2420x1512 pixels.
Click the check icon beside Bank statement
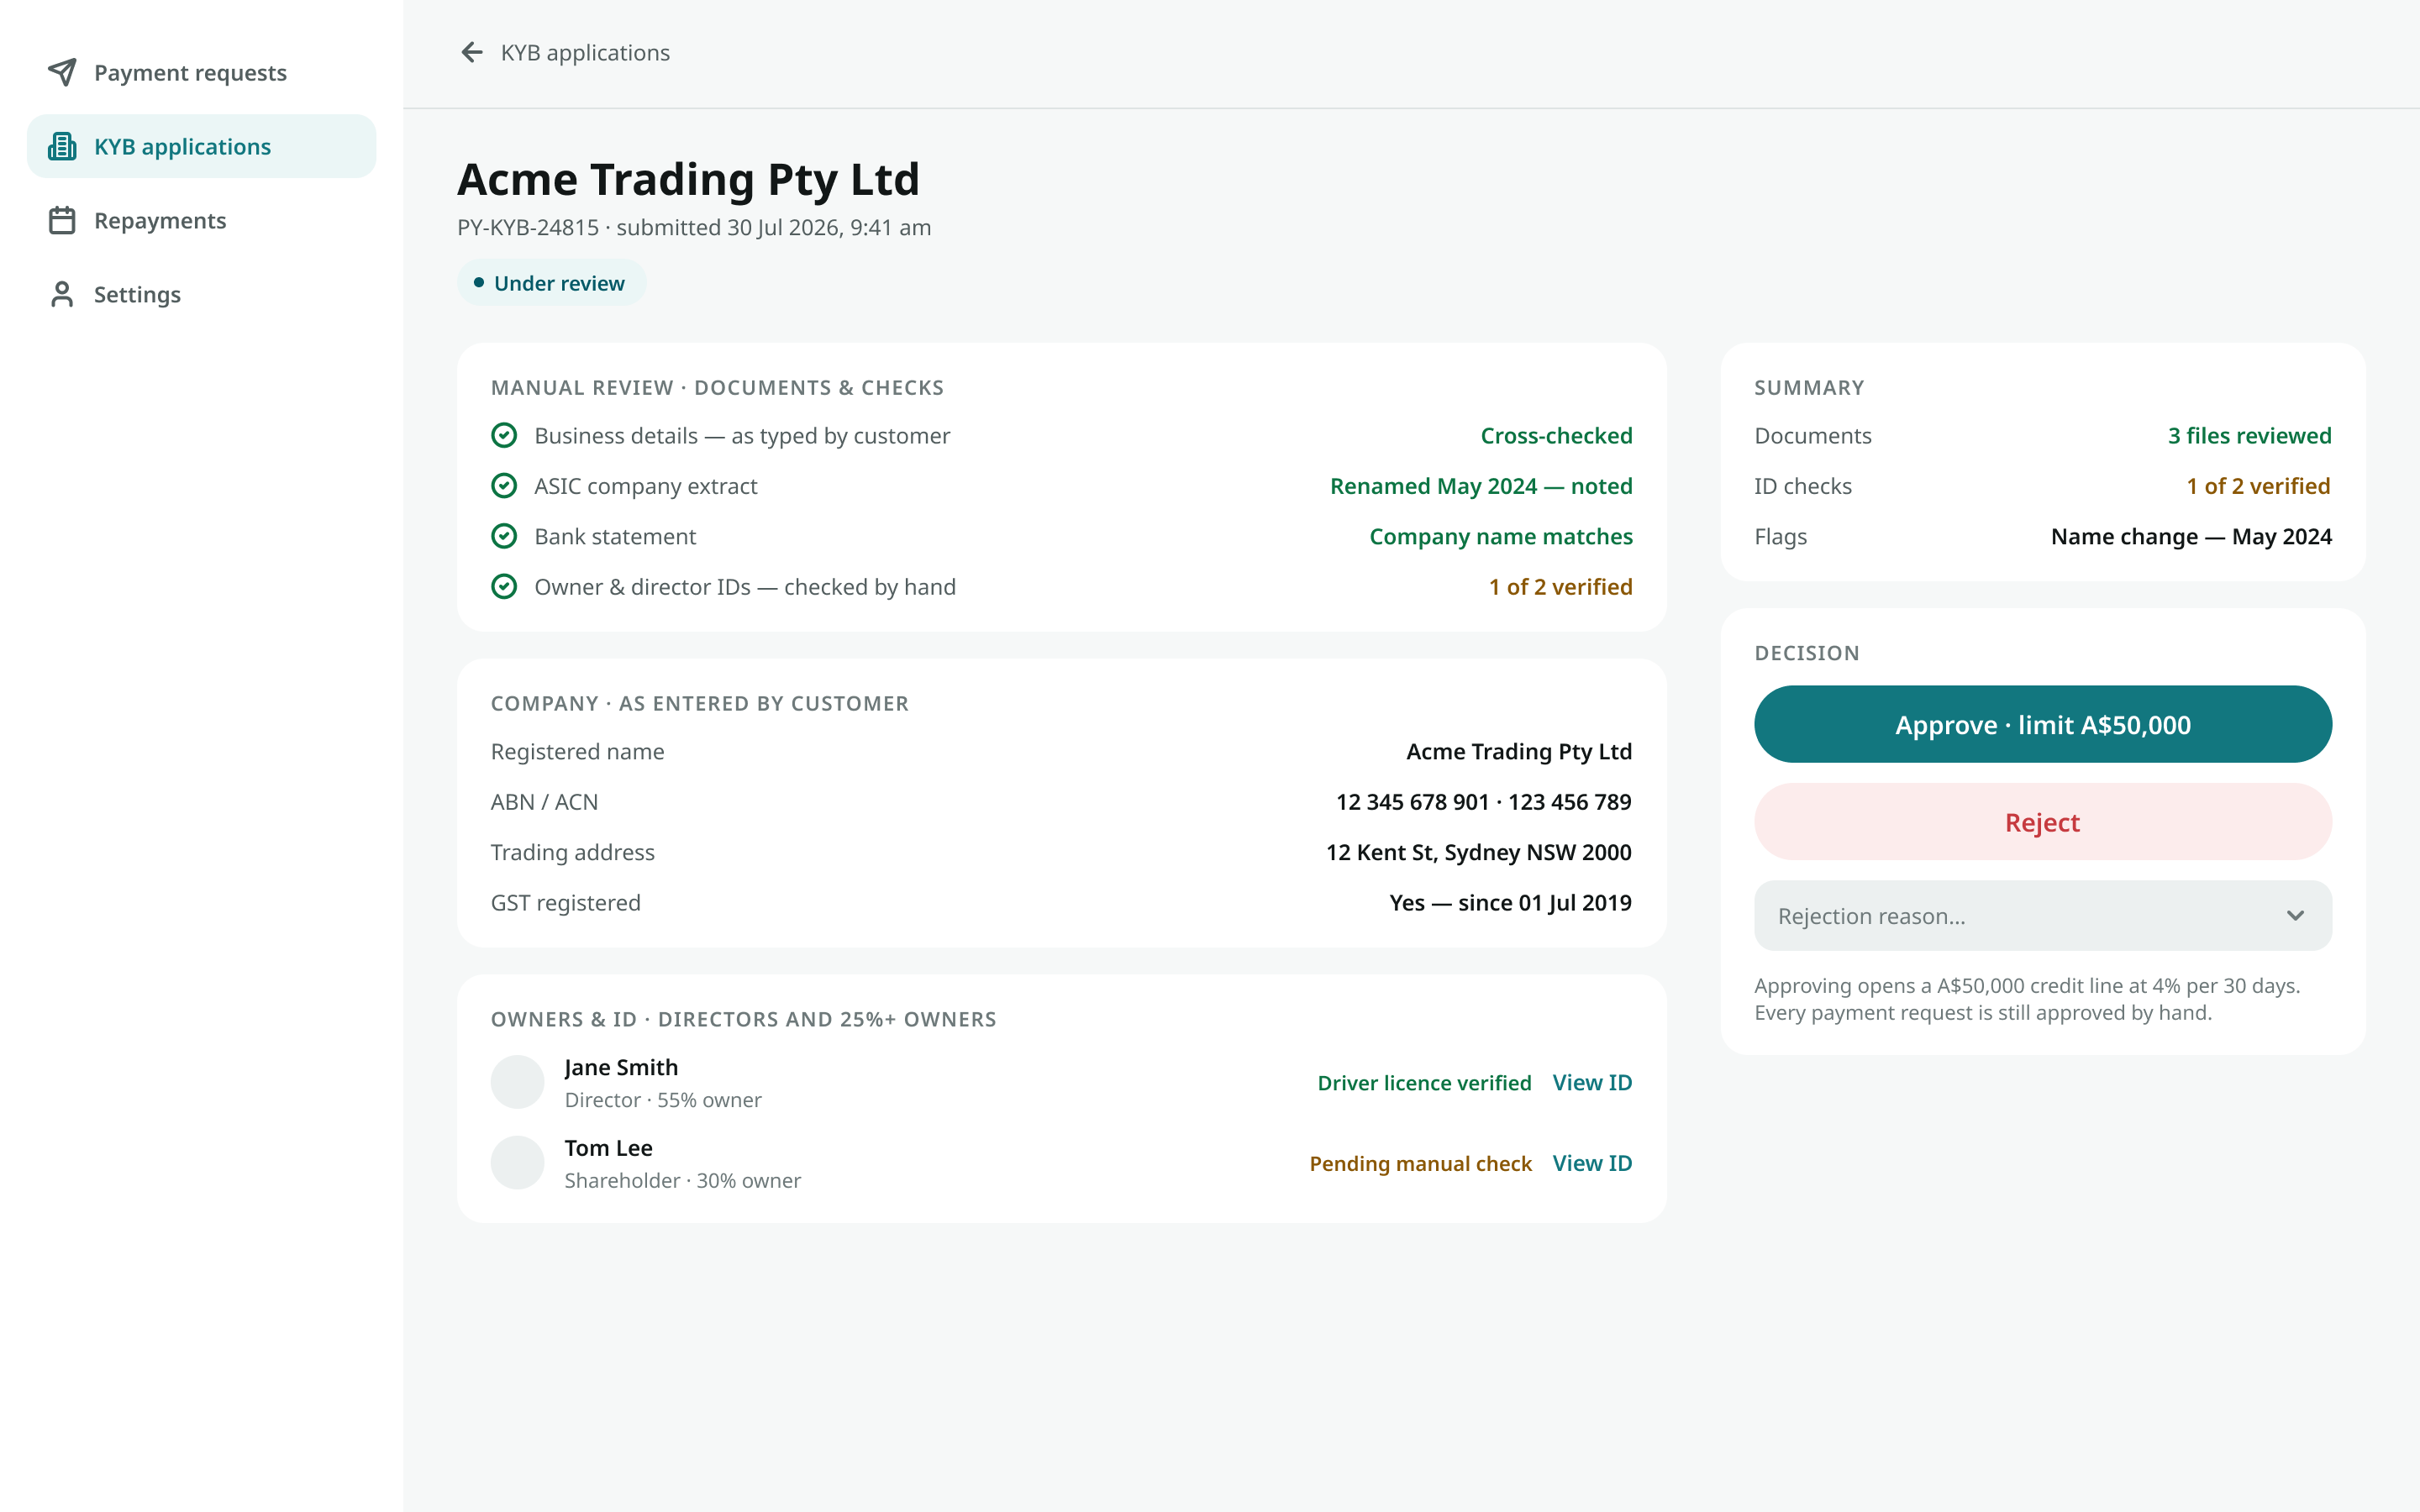[x=504, y=536]
